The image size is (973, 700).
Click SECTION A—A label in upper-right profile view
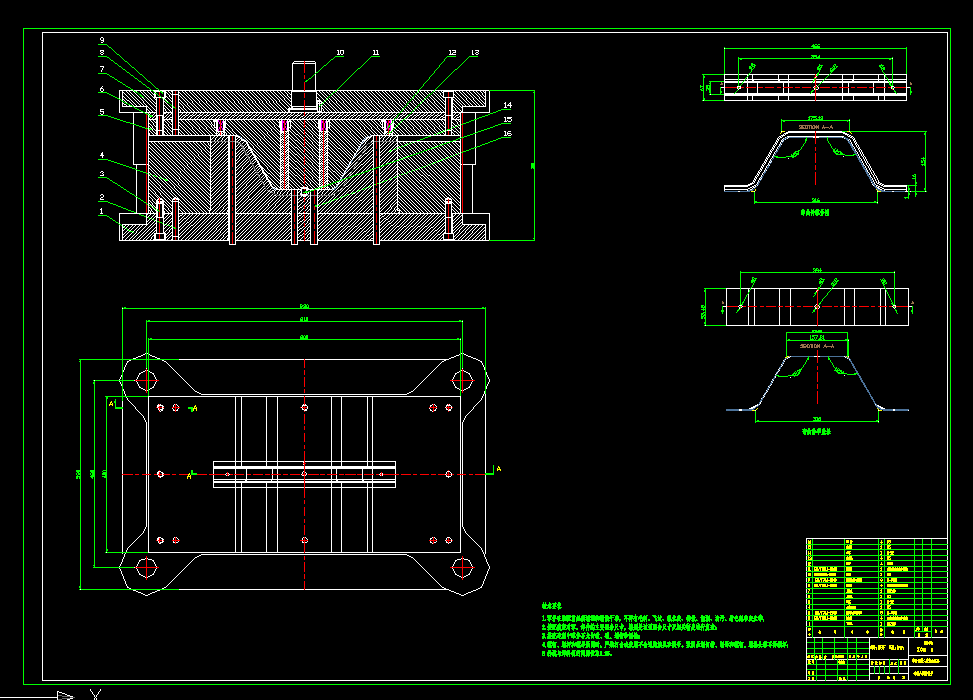point(815,127)
